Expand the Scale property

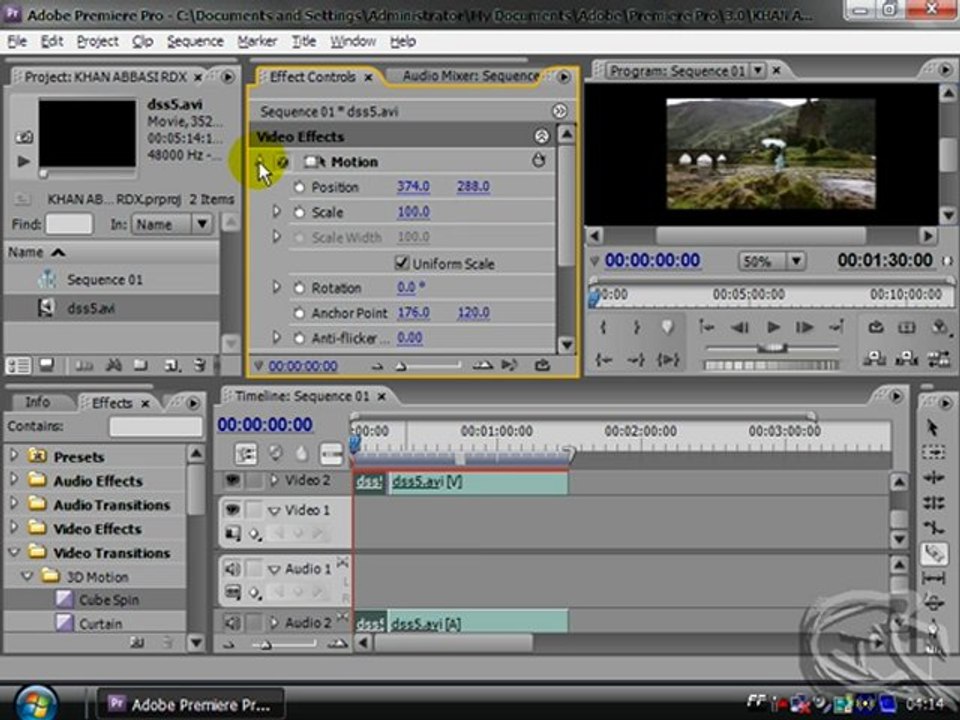tap(276, 212)
